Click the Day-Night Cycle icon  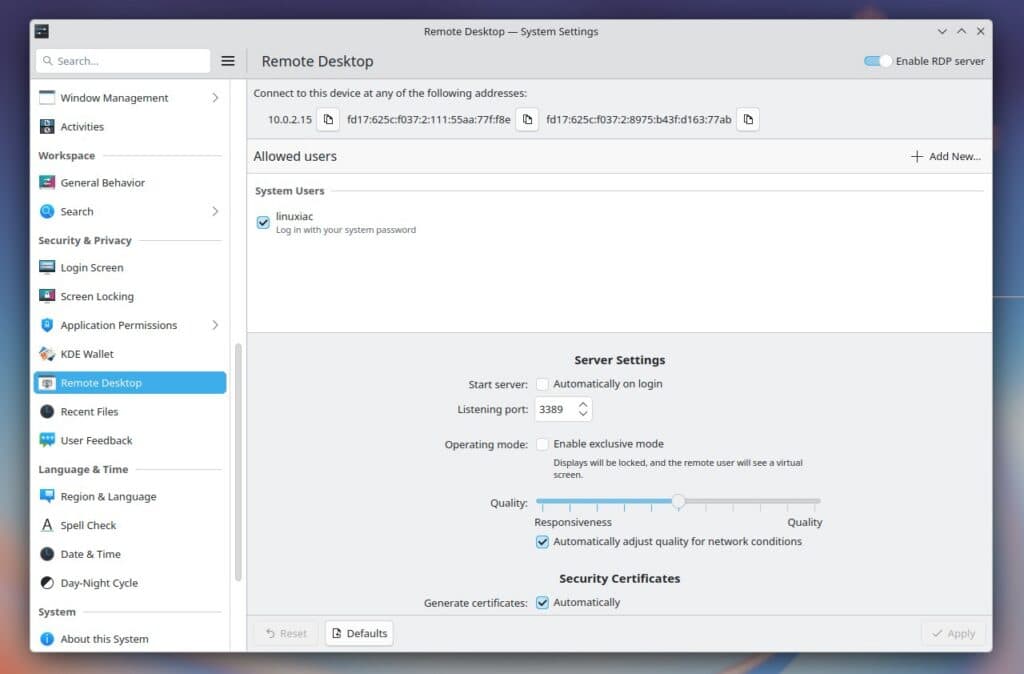pos(47,583)
